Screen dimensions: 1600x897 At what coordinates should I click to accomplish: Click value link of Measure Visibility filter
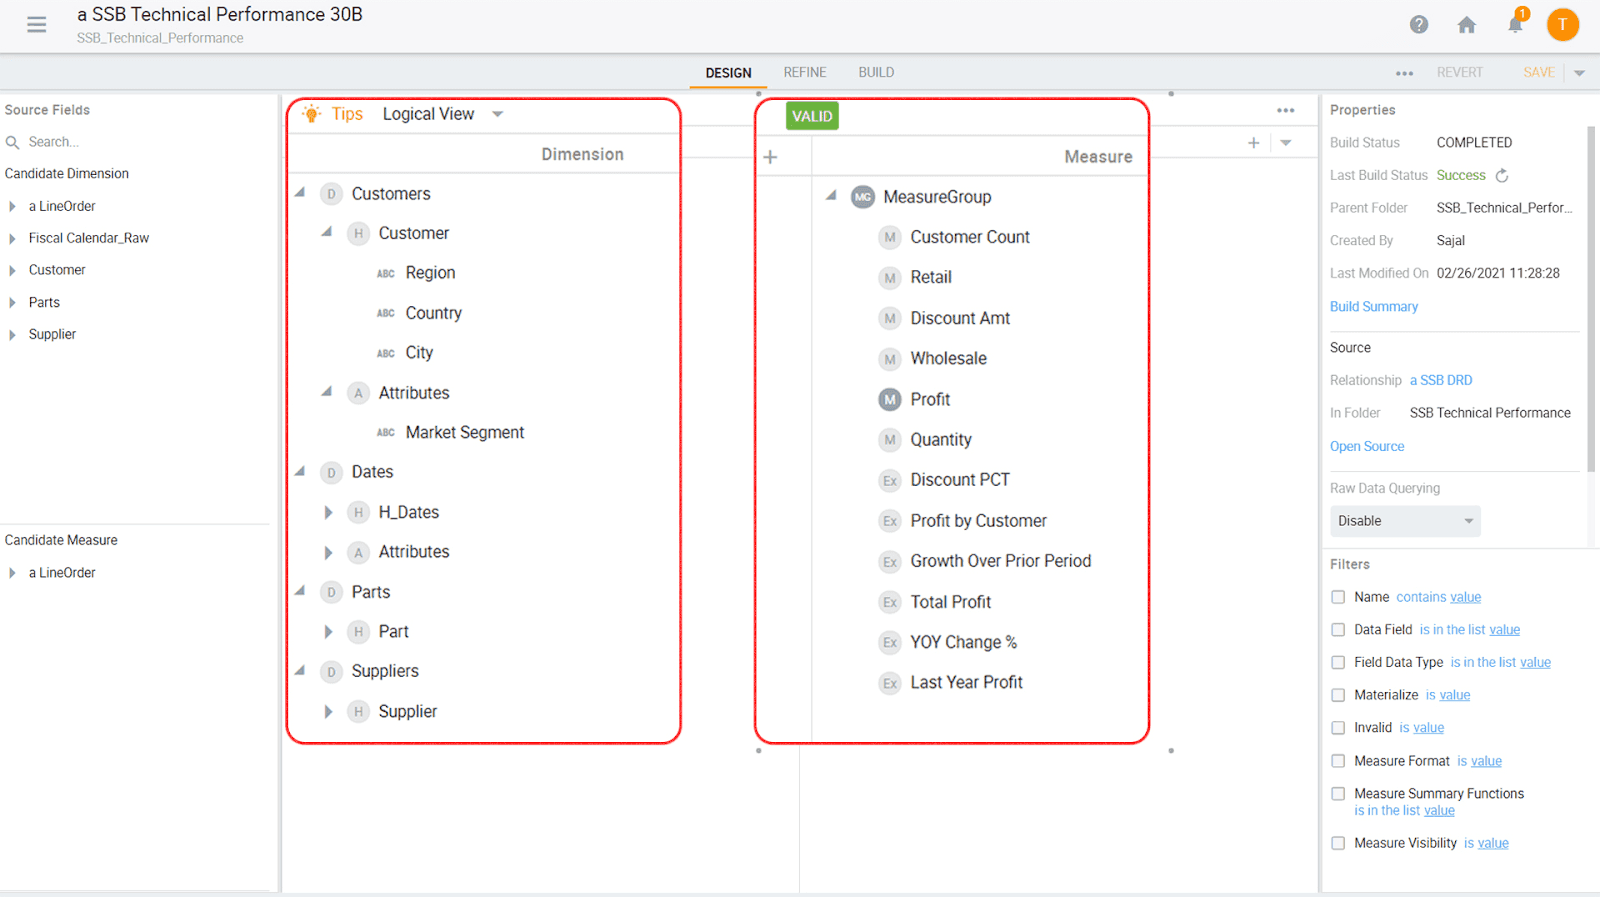1493,843
